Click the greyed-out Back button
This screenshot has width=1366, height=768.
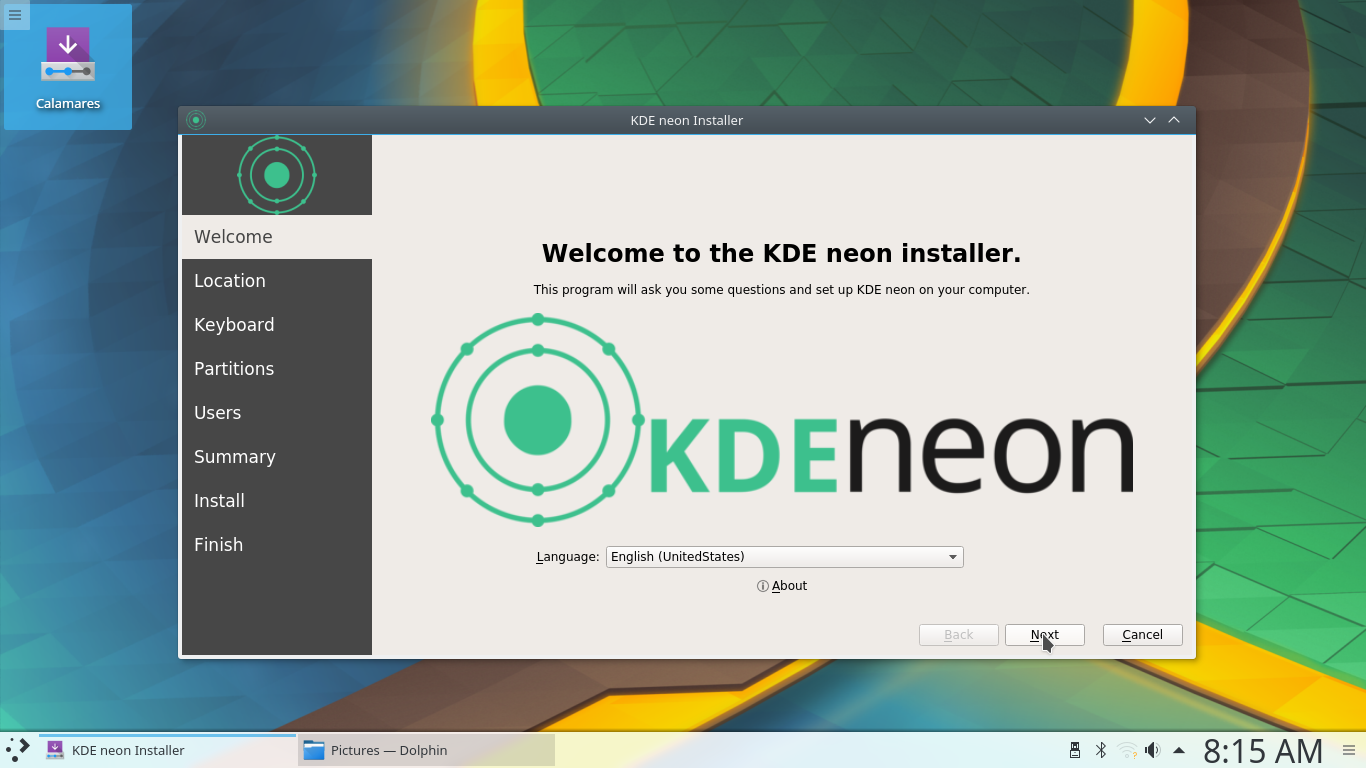(959, 635)
